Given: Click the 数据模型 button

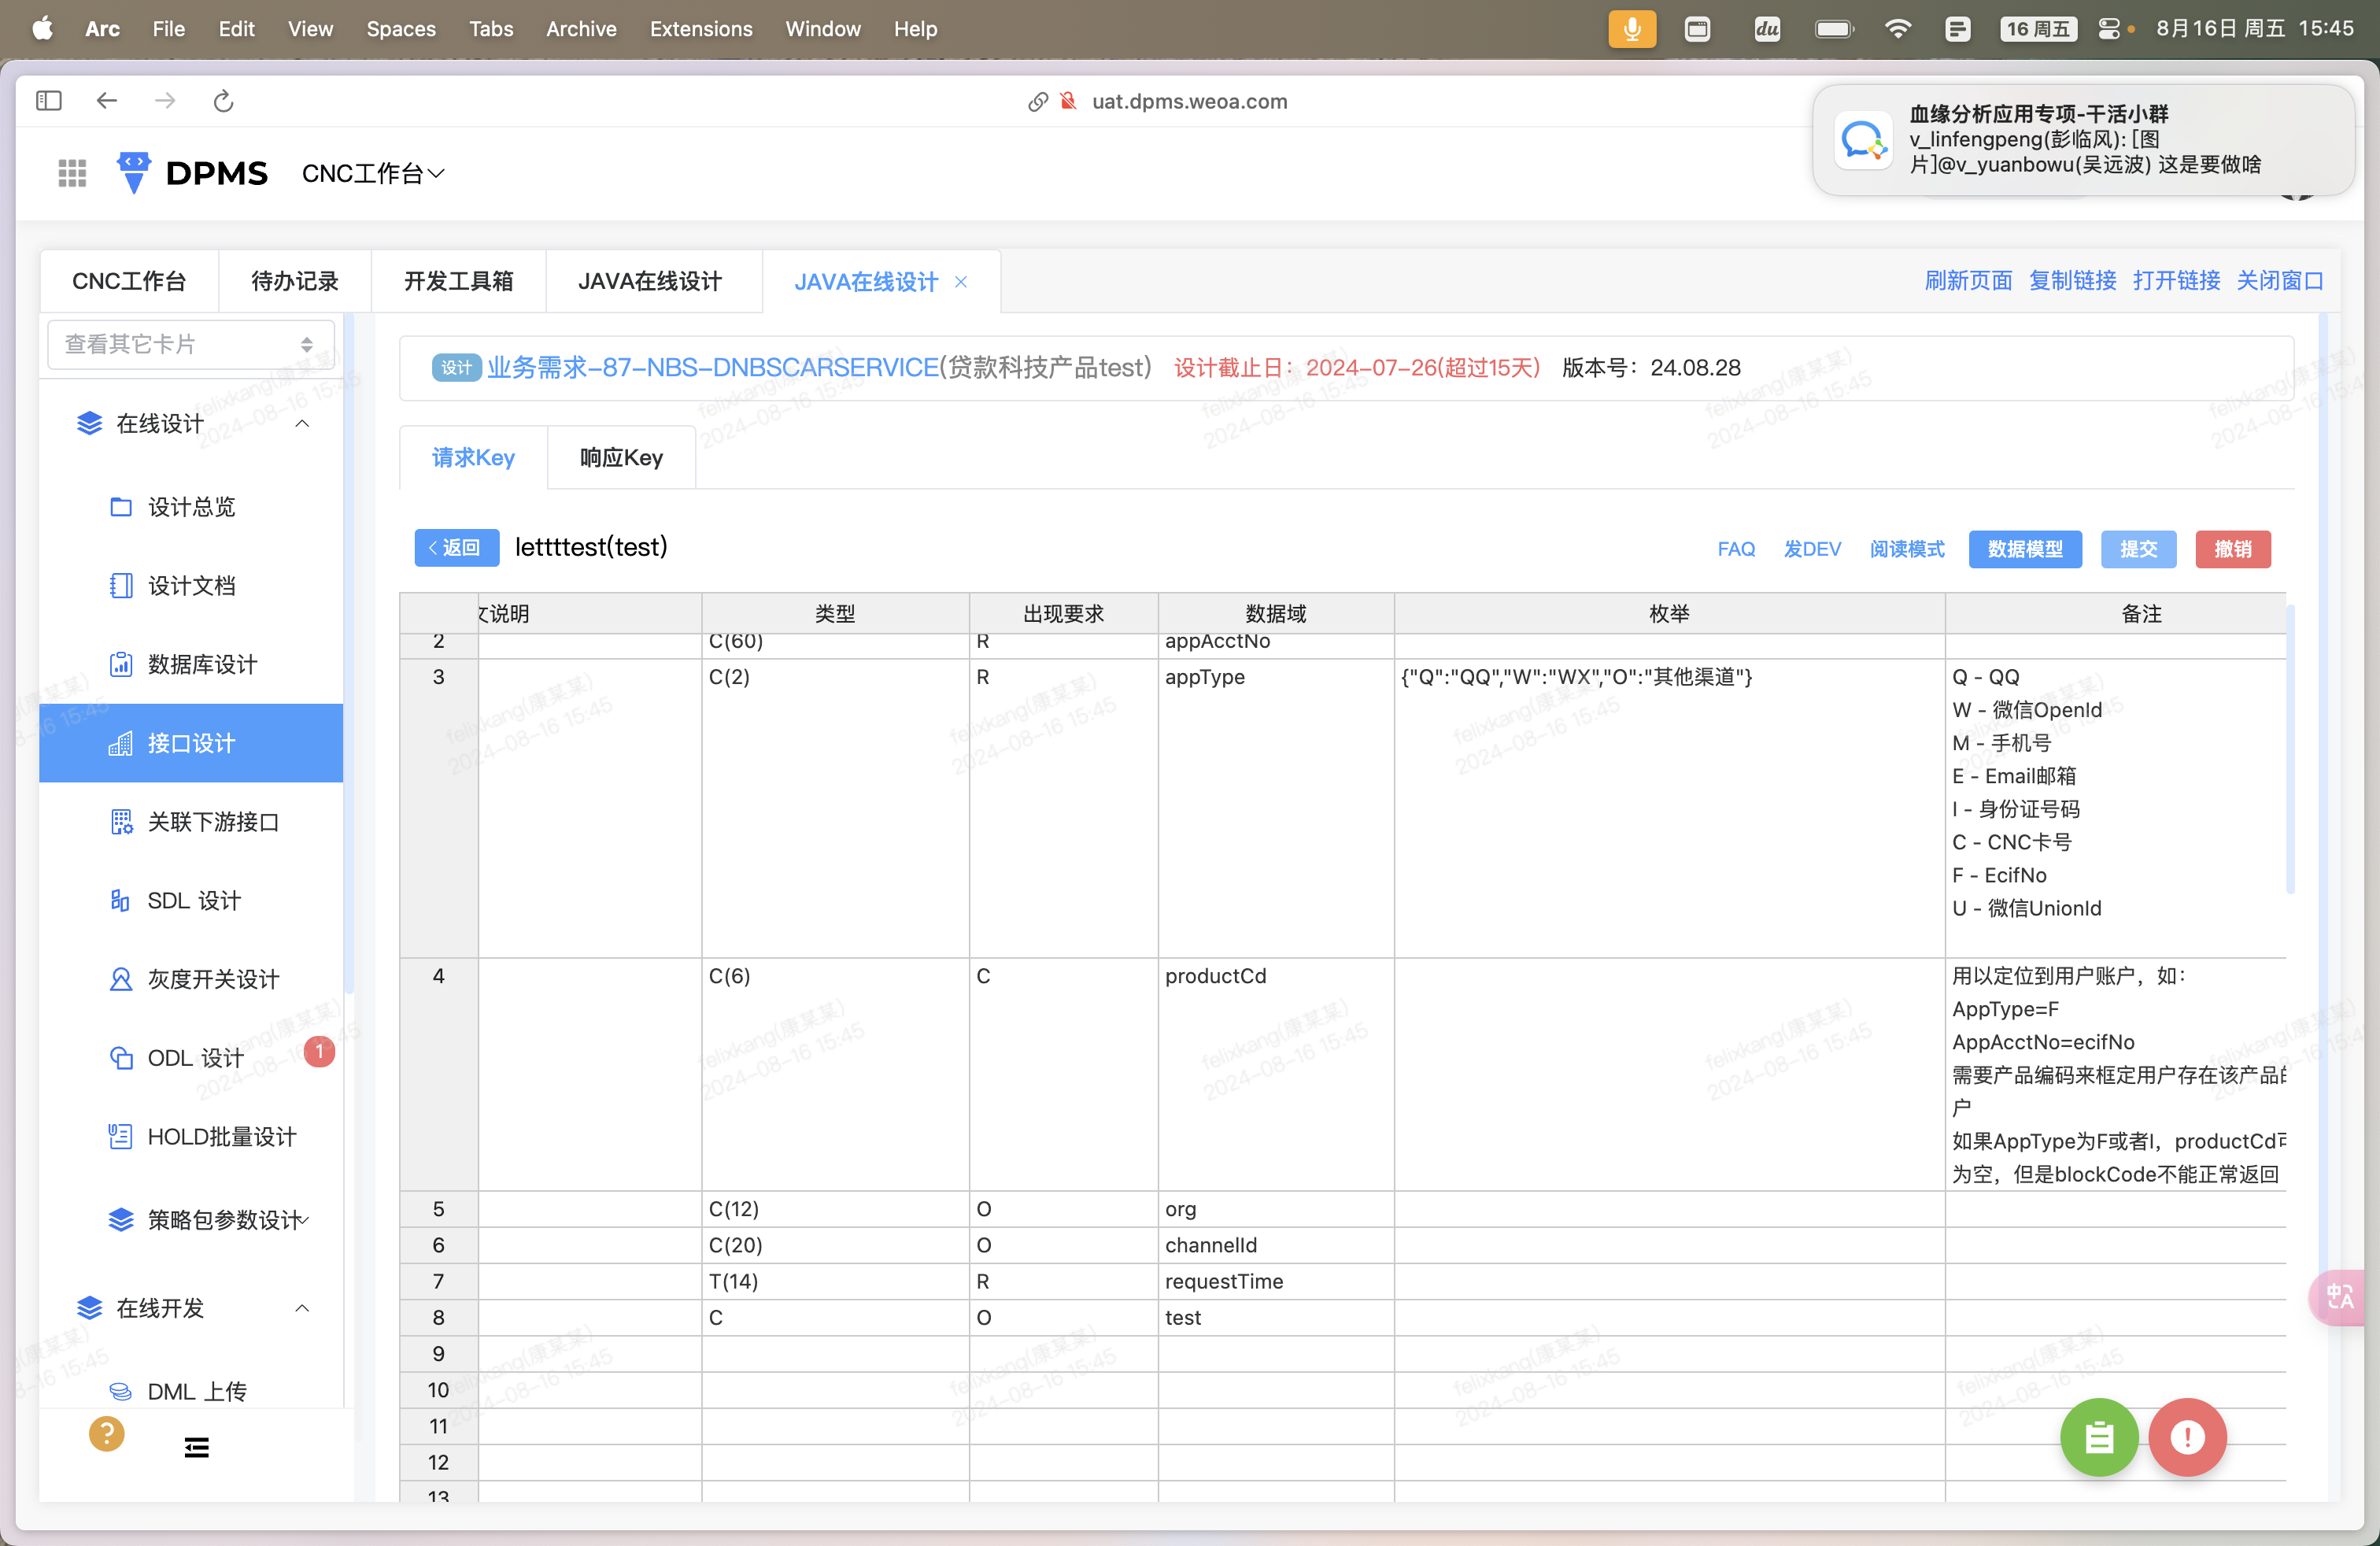Looking at the screenshot, I should point(2025,549).
